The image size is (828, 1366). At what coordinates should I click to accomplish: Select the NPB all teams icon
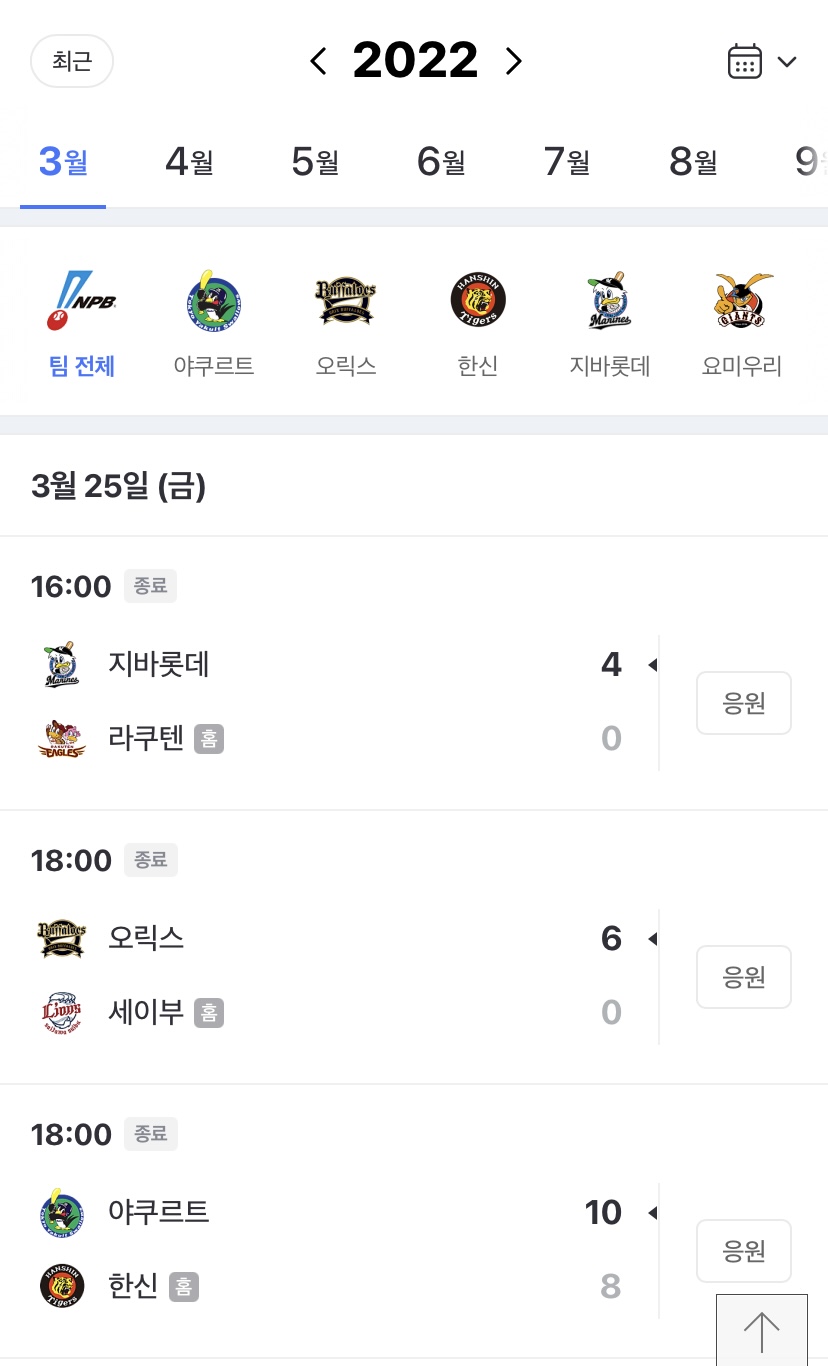point(82,300)
